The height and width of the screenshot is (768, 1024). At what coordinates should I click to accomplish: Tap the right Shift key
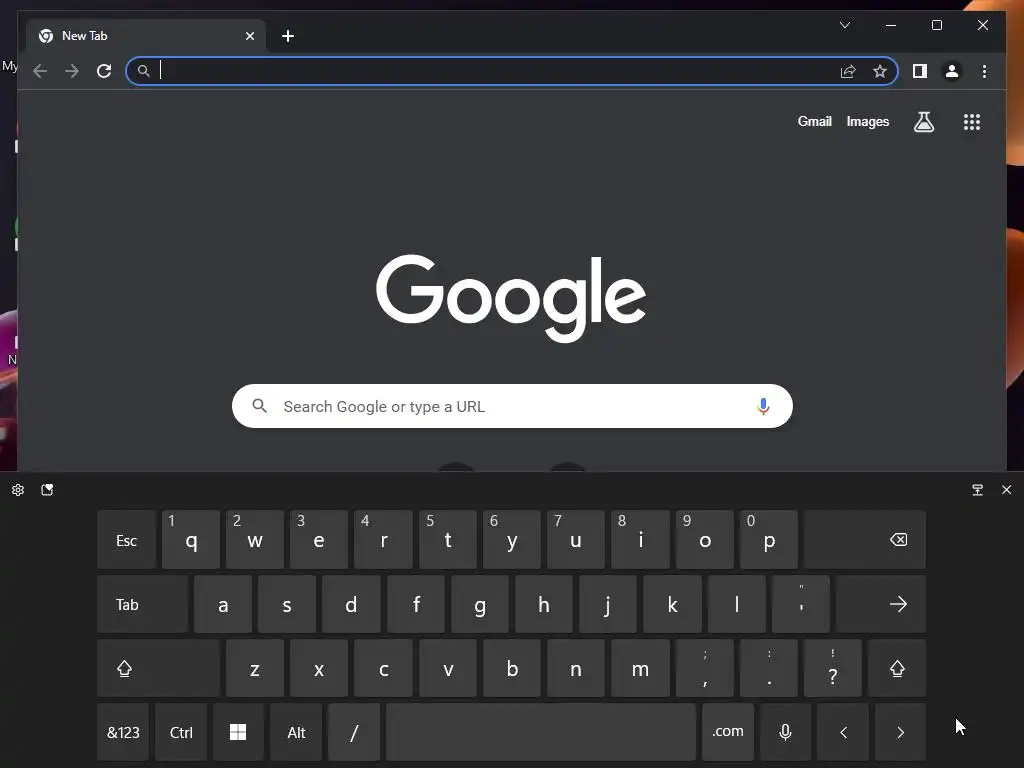pyautogui.click(x=897, y=668)
